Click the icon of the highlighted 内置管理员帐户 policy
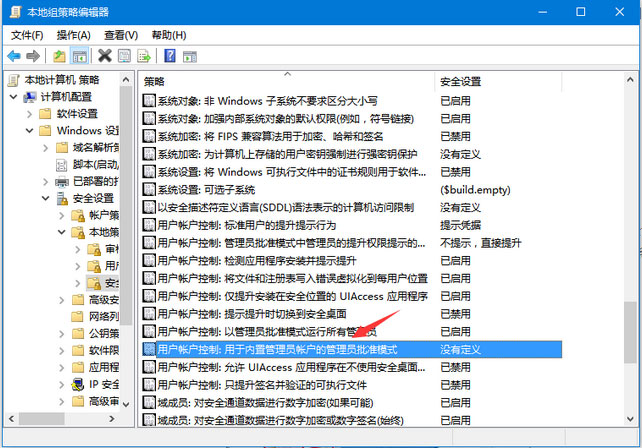Viewport: 642px width, 448px height. tap(149, 349)
